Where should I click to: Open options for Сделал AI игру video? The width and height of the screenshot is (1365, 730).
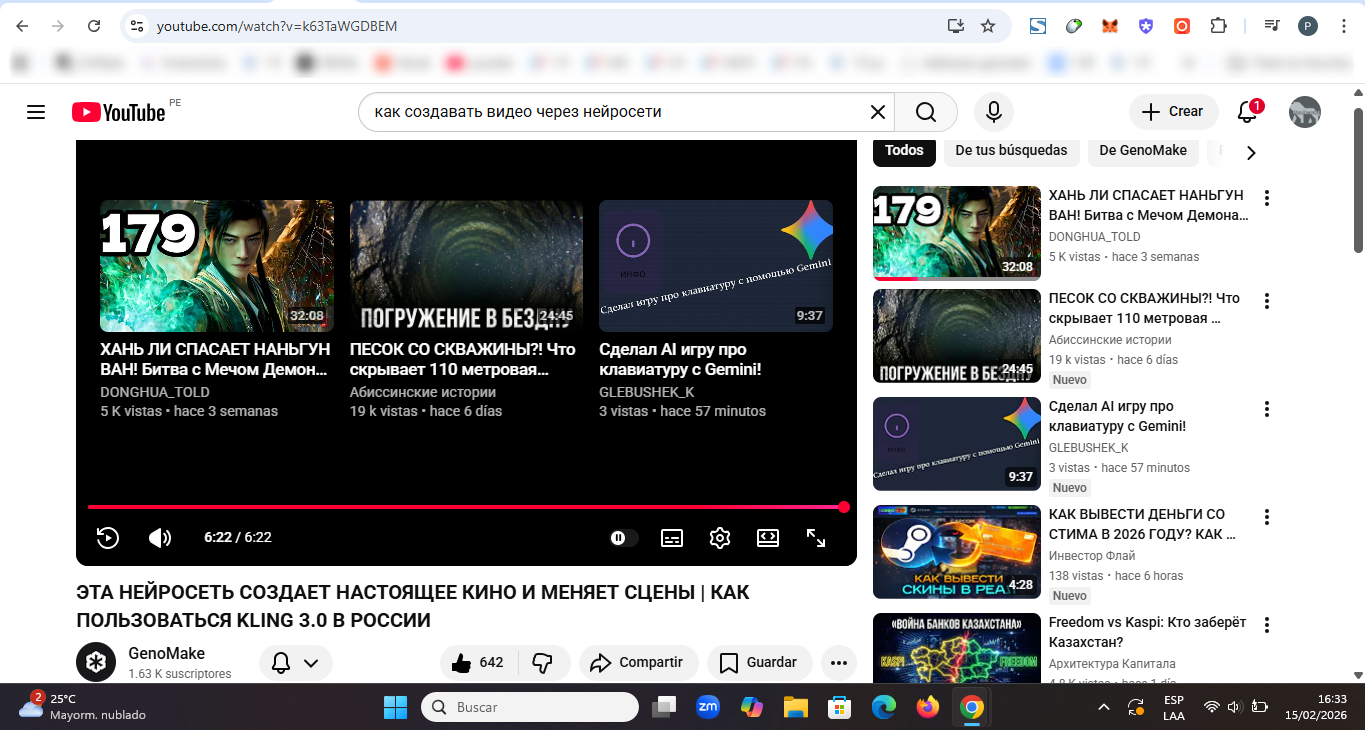click(x=1267, y=409)
